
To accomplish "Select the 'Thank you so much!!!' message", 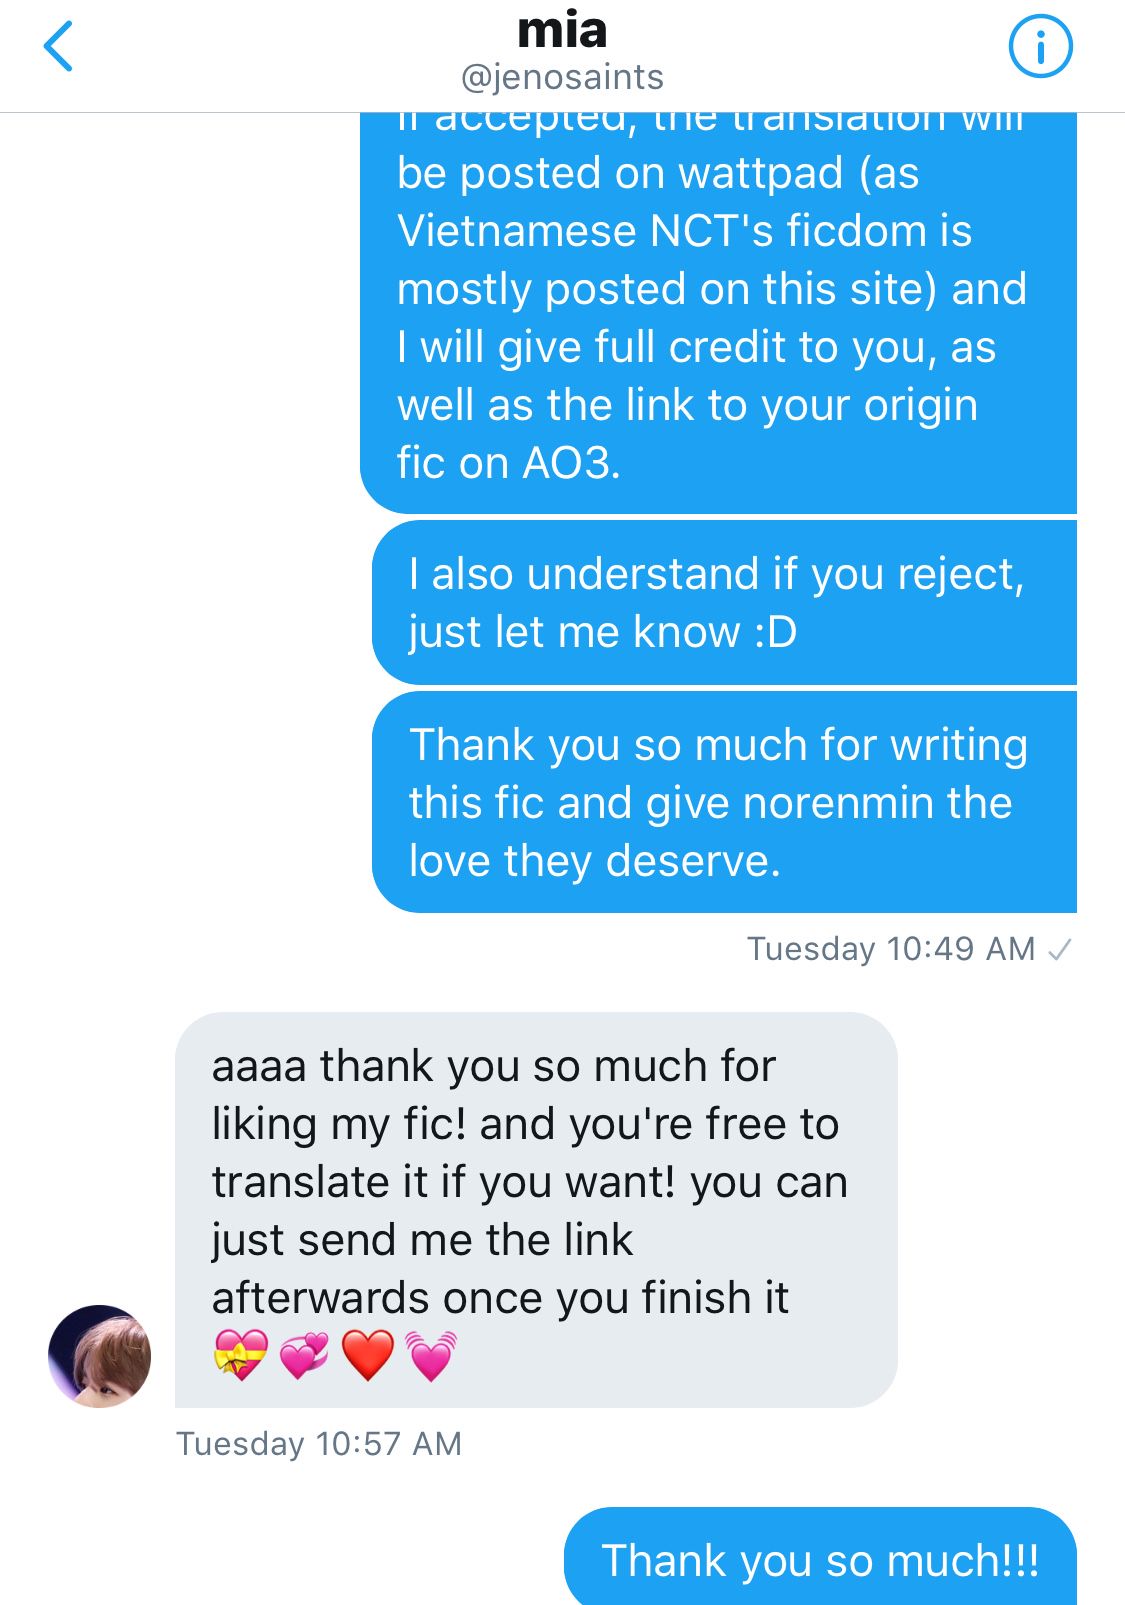I will (x=820, y=1556).
